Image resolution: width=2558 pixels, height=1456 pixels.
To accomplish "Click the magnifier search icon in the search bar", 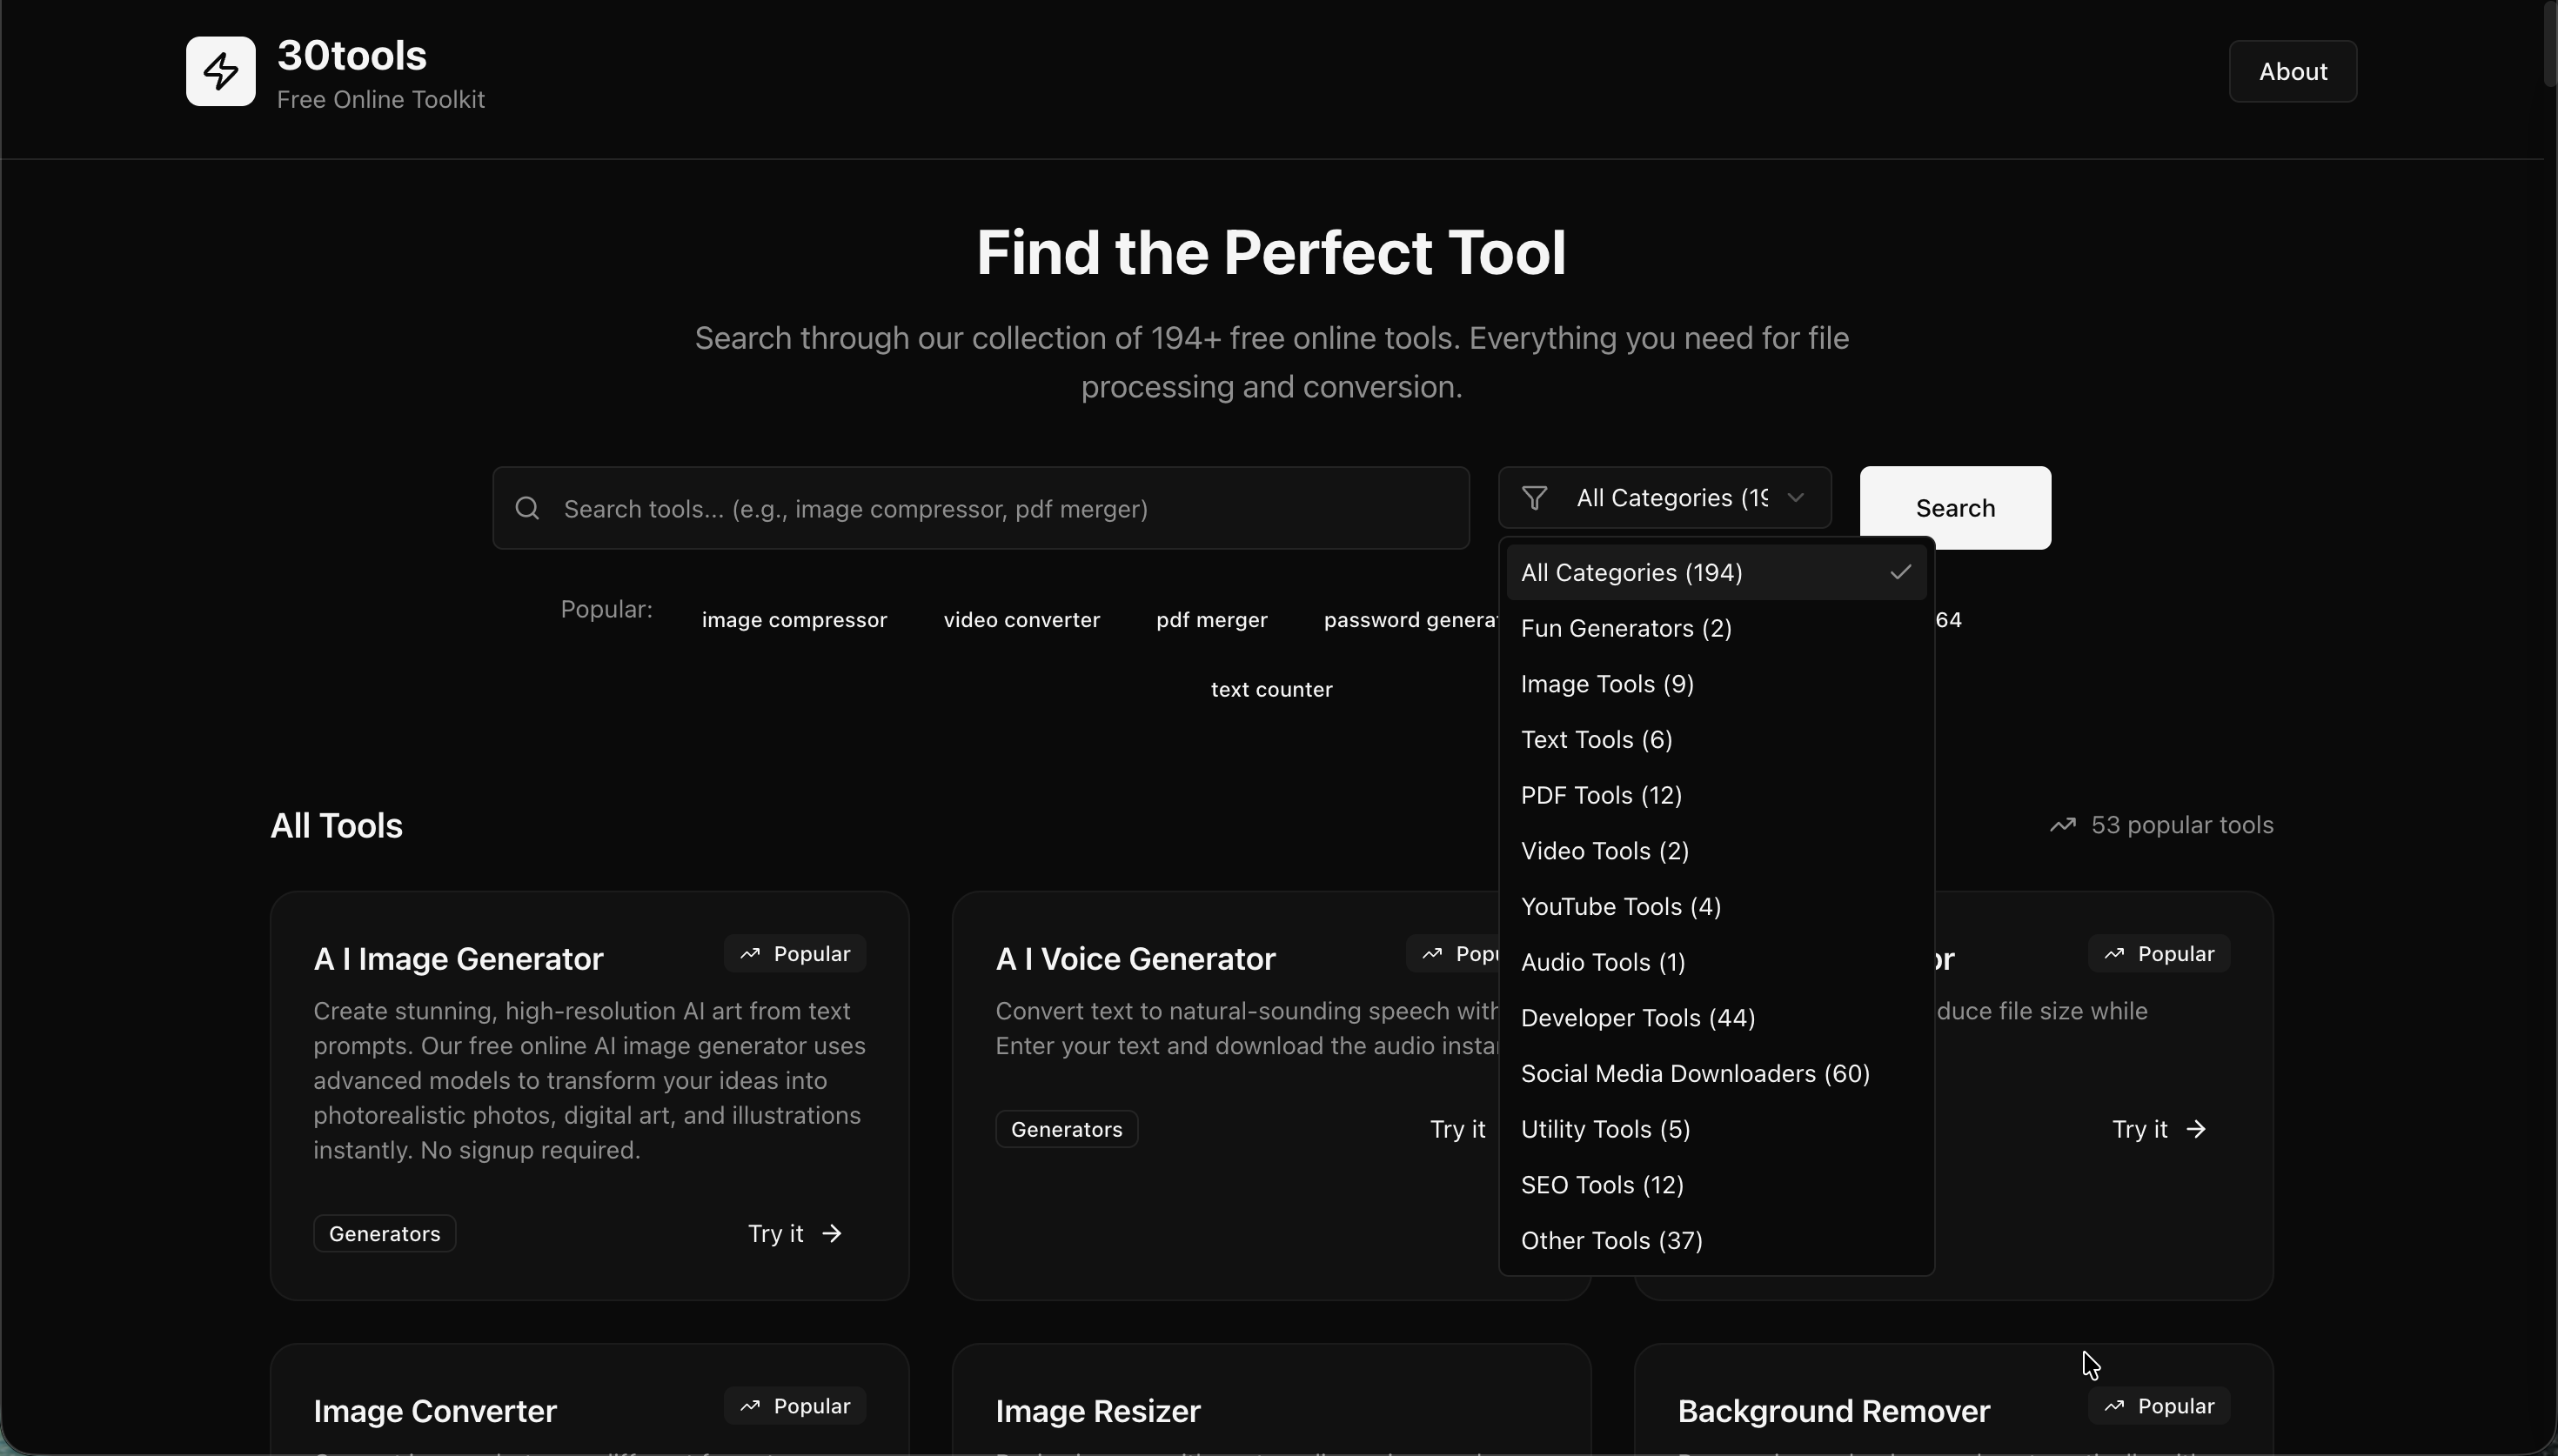I will (x=528, y=508).
